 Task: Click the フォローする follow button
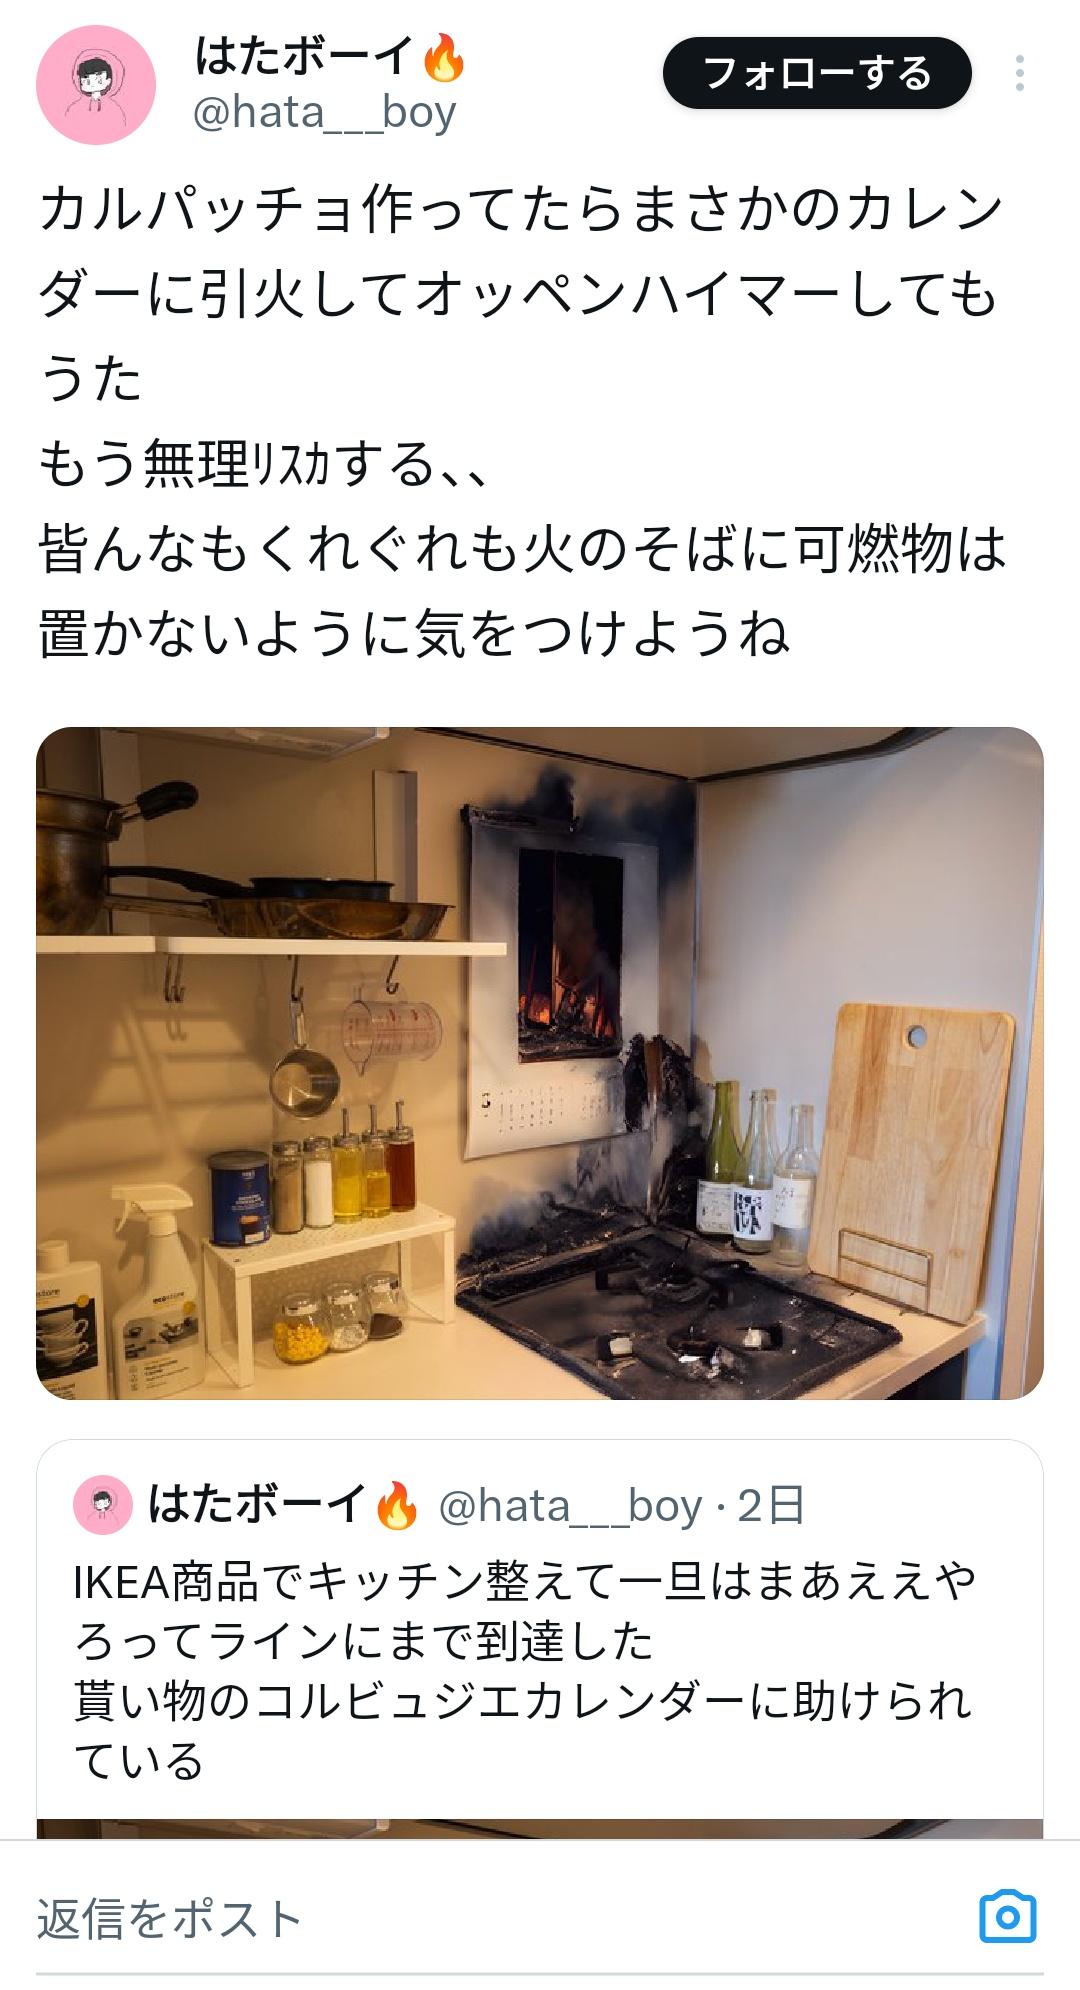[x=817, y=73]
